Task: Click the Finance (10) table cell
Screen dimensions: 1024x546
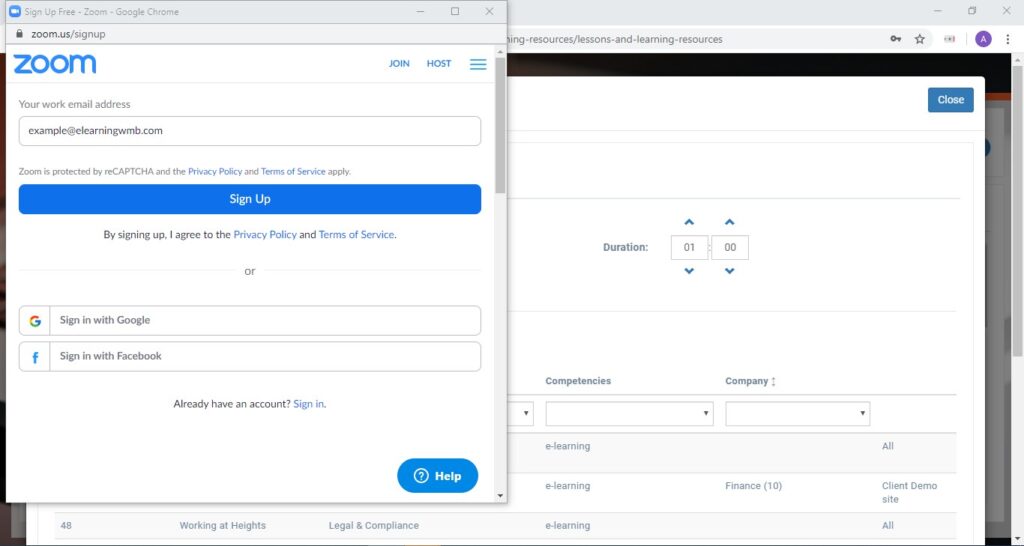Action: (753, 486)
